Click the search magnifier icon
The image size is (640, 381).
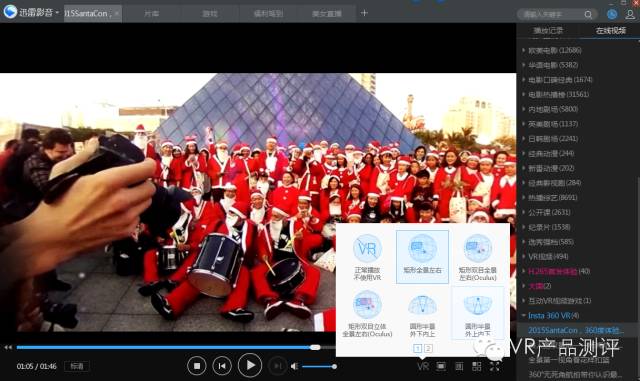(x=588, y=14)
